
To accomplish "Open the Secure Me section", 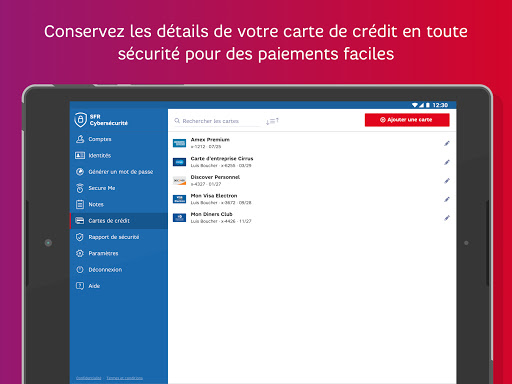I will (119, 188).
